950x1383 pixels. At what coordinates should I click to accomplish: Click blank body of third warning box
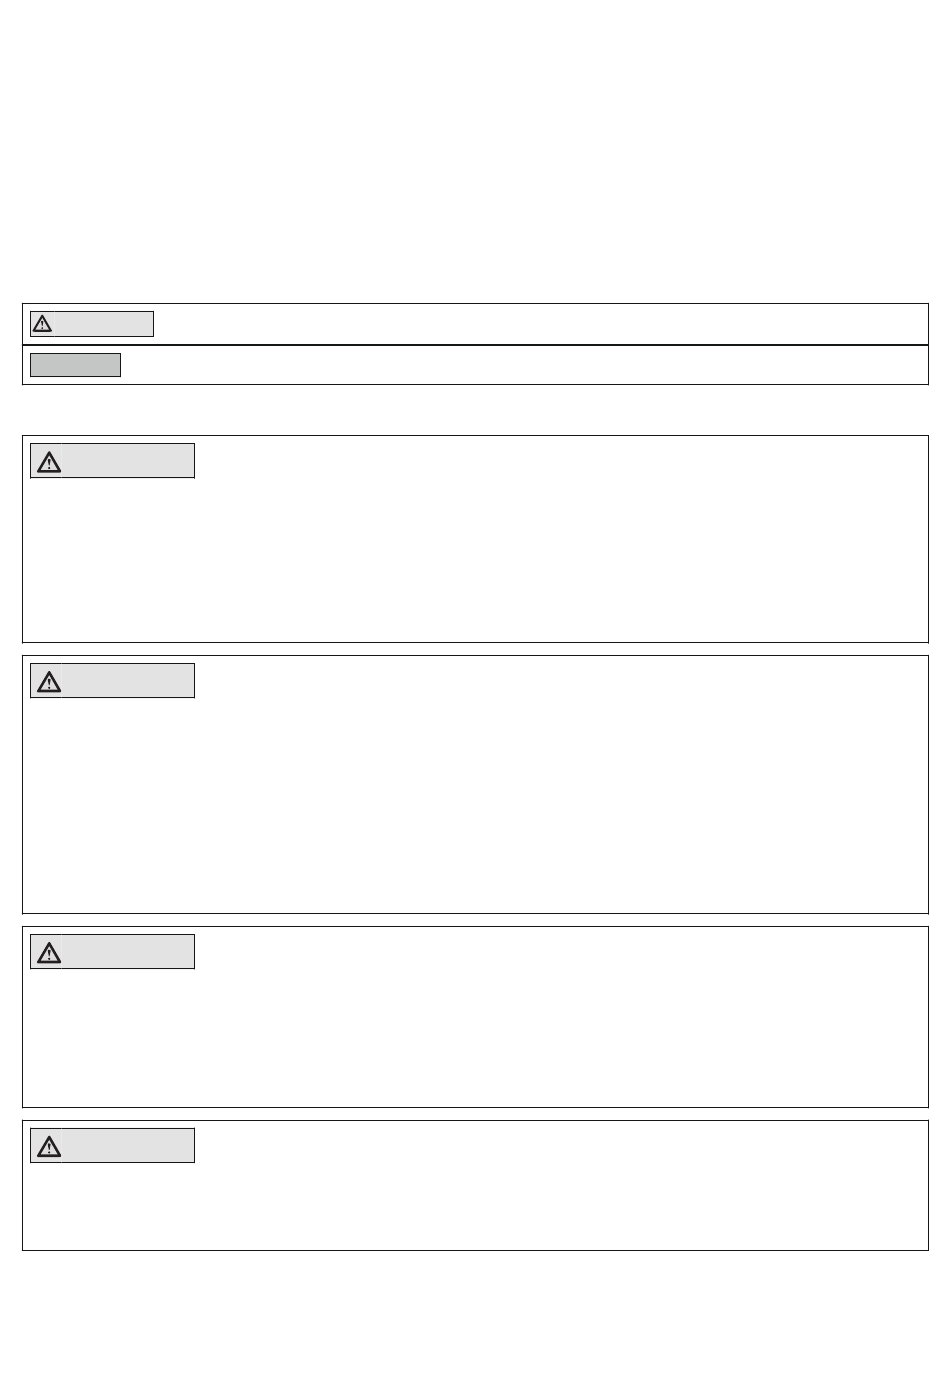pos(475,1040)
